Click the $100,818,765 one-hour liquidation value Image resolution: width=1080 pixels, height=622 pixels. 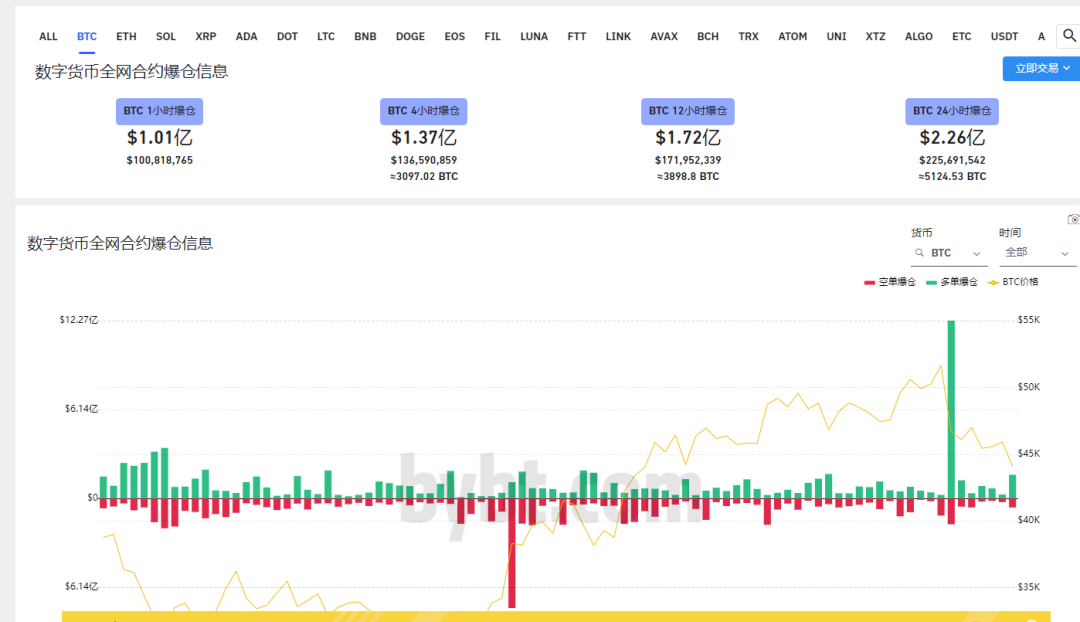coord(159,160)
